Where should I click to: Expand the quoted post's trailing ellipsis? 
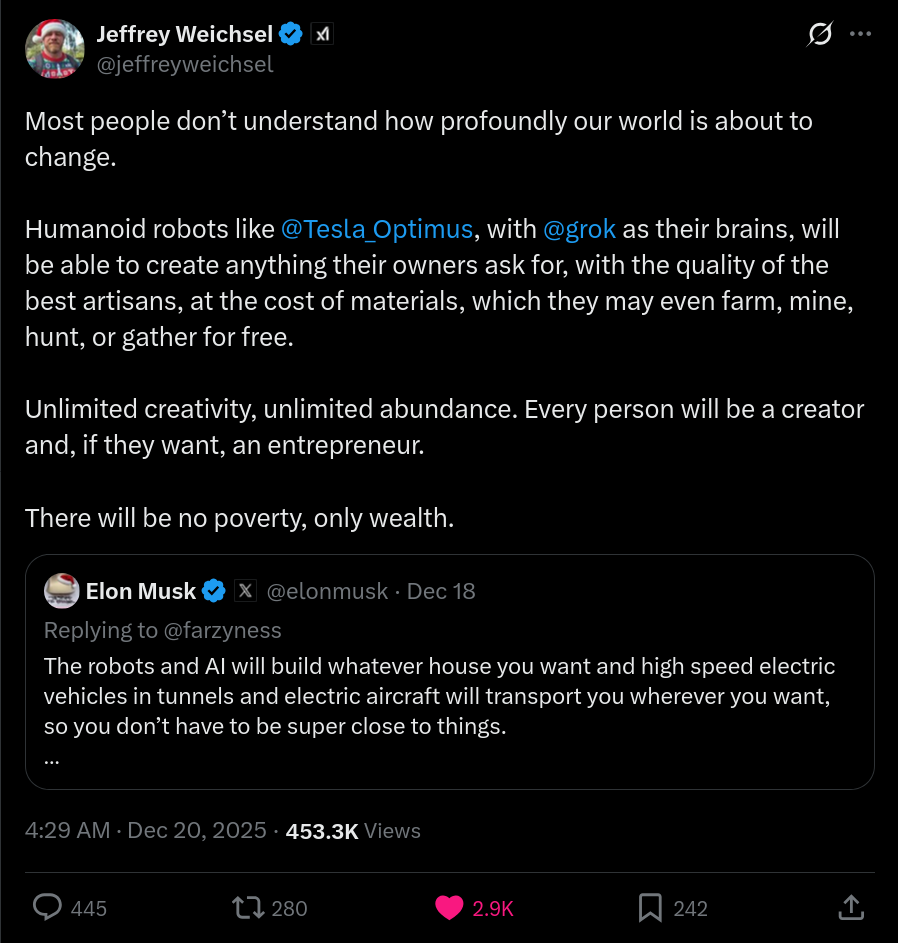click(x=52, y=756)
